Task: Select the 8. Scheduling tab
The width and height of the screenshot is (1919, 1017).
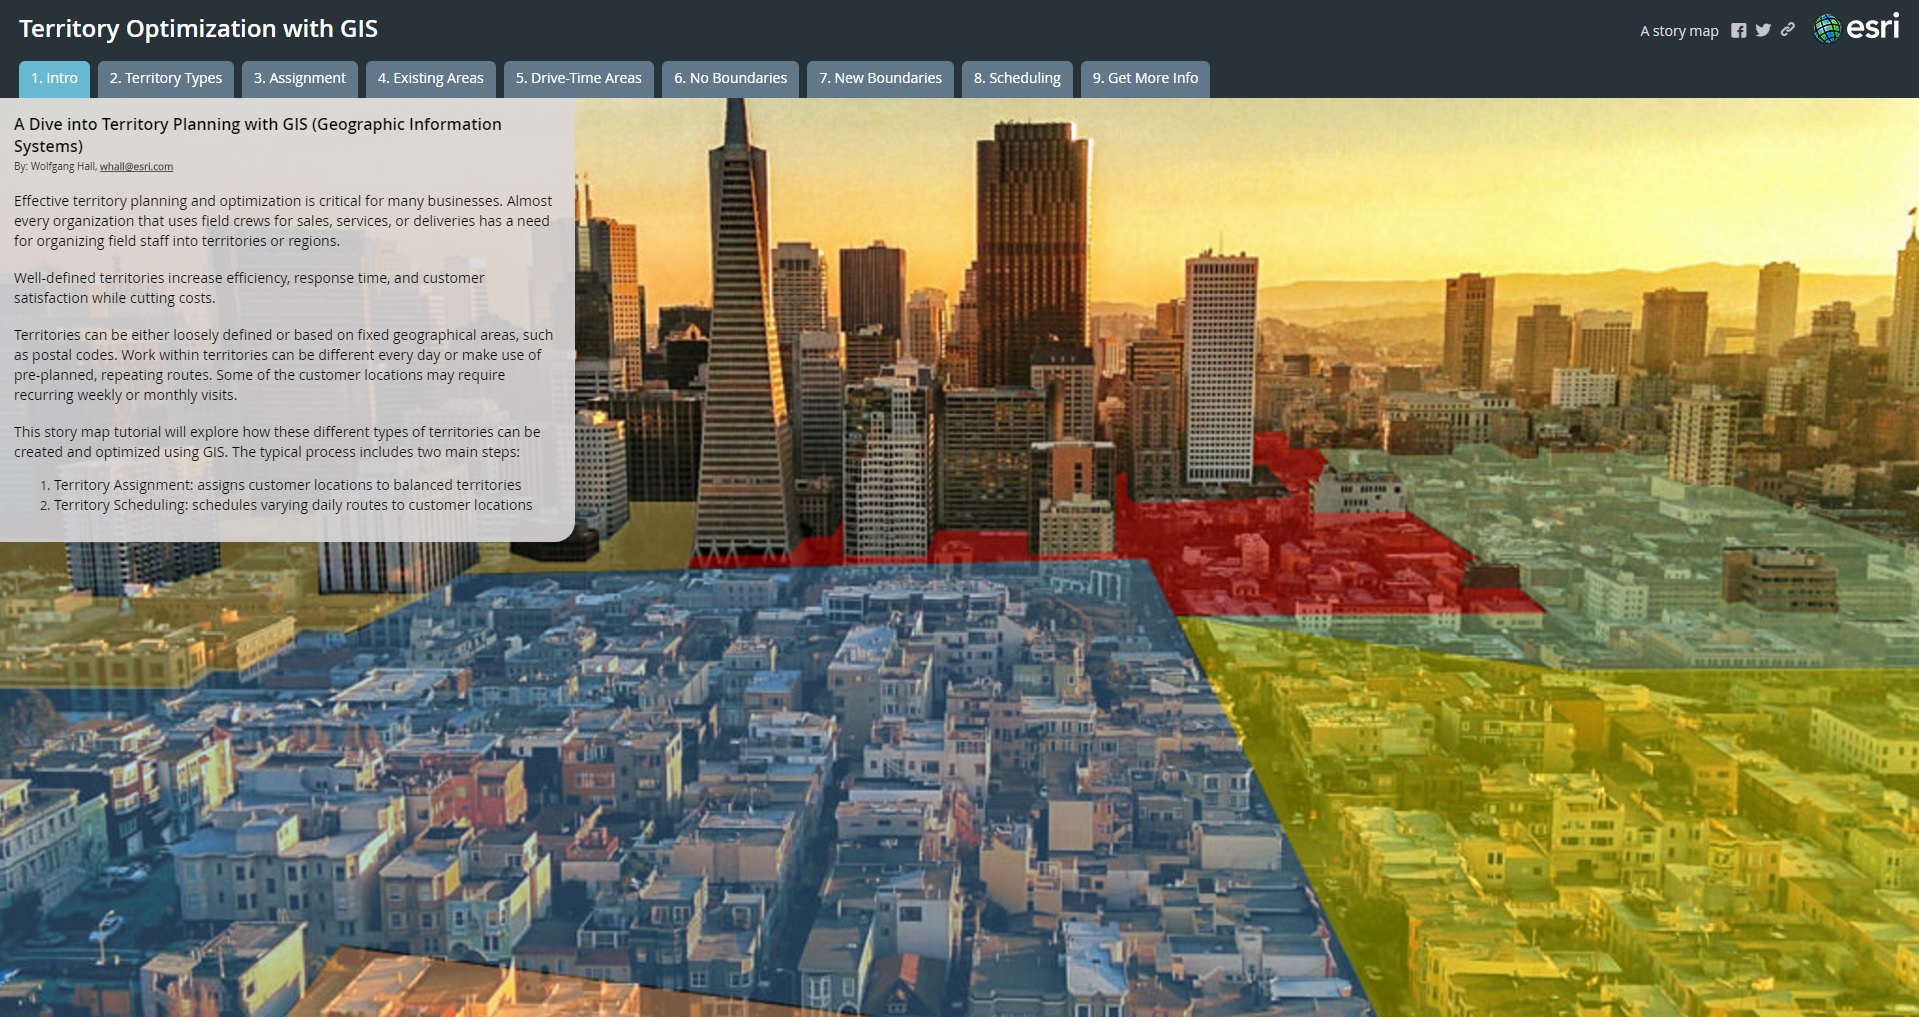Action: pos(1017,78)
